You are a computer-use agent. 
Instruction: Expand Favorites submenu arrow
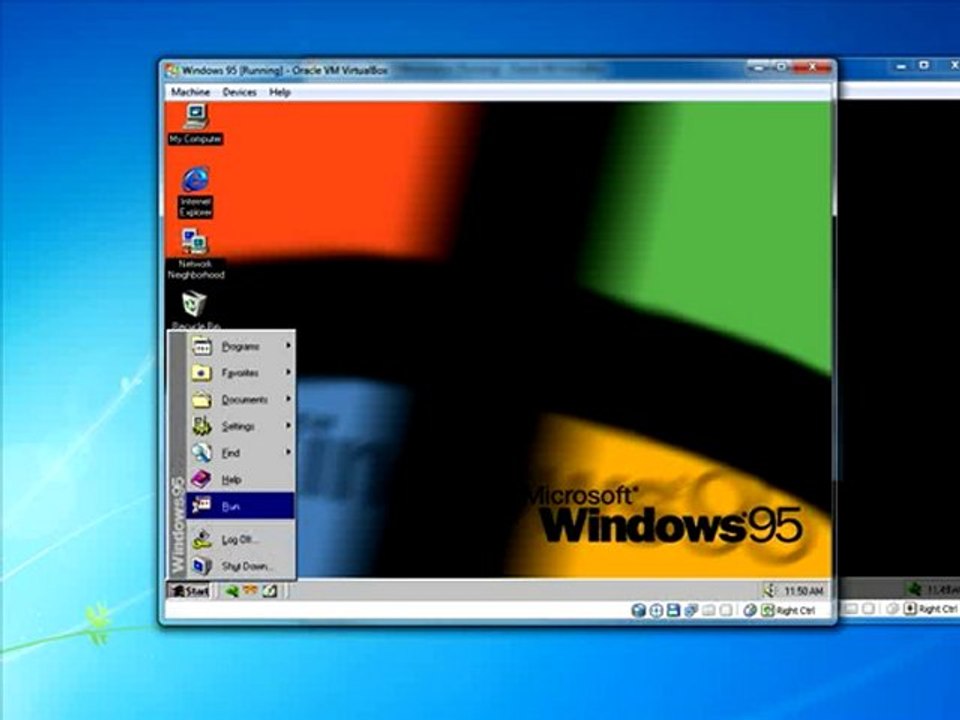point(288,372)
